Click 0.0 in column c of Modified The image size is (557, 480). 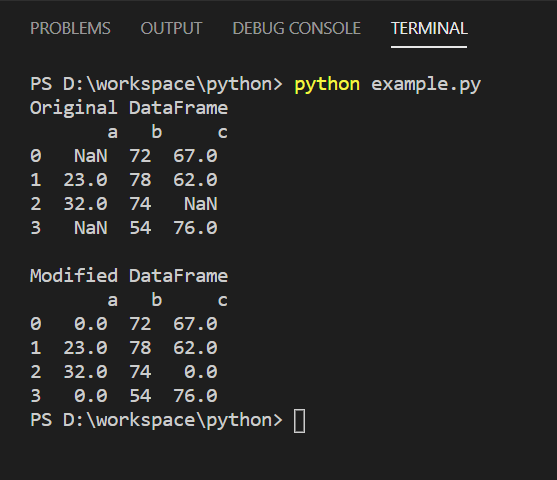(x=201, y=372)
